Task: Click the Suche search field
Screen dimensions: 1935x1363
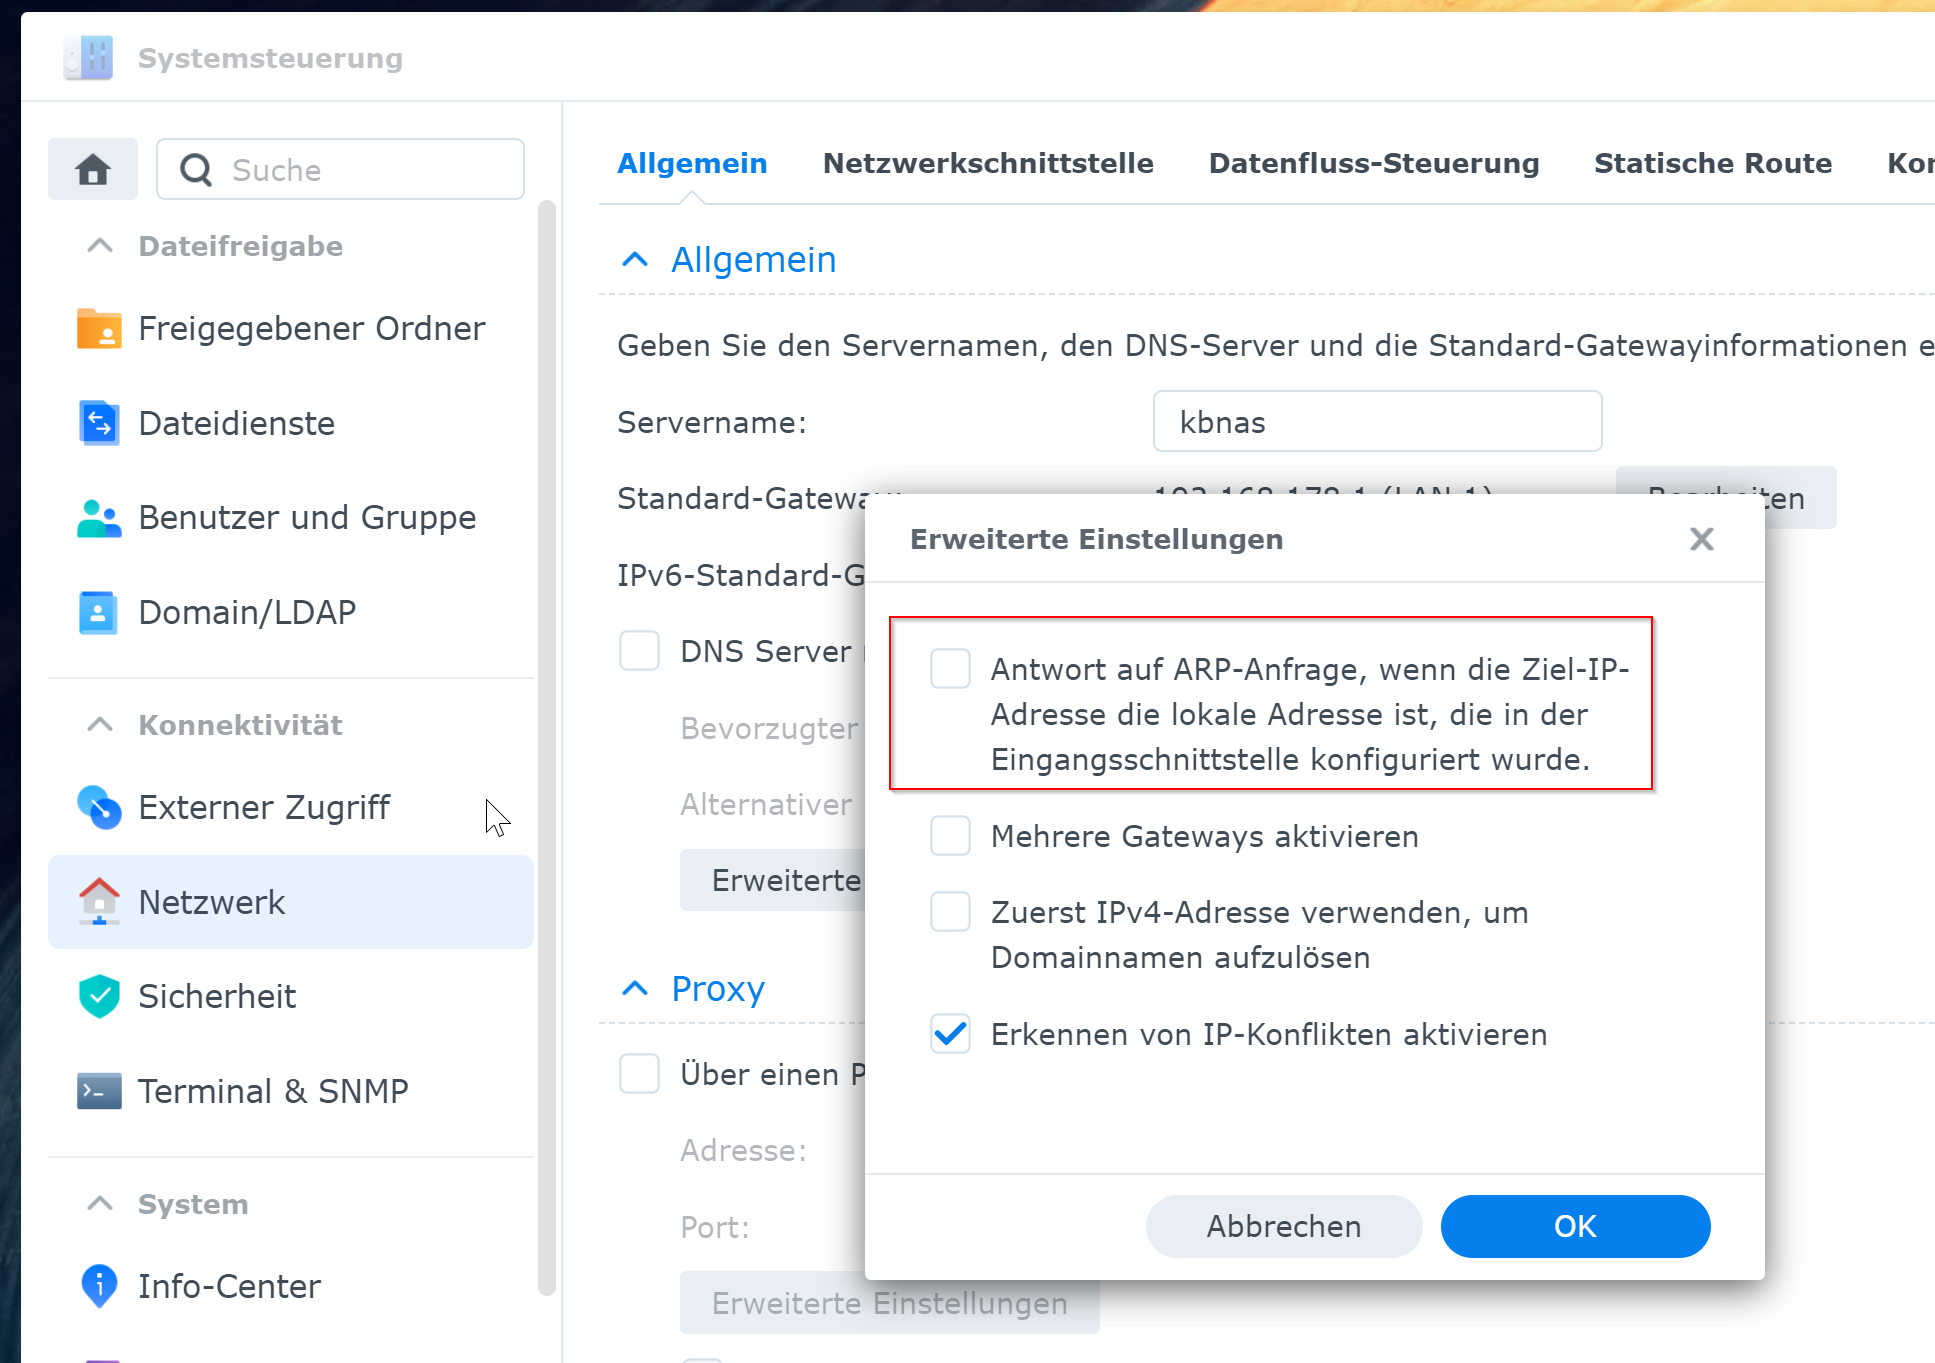Action: click(340, 169)
